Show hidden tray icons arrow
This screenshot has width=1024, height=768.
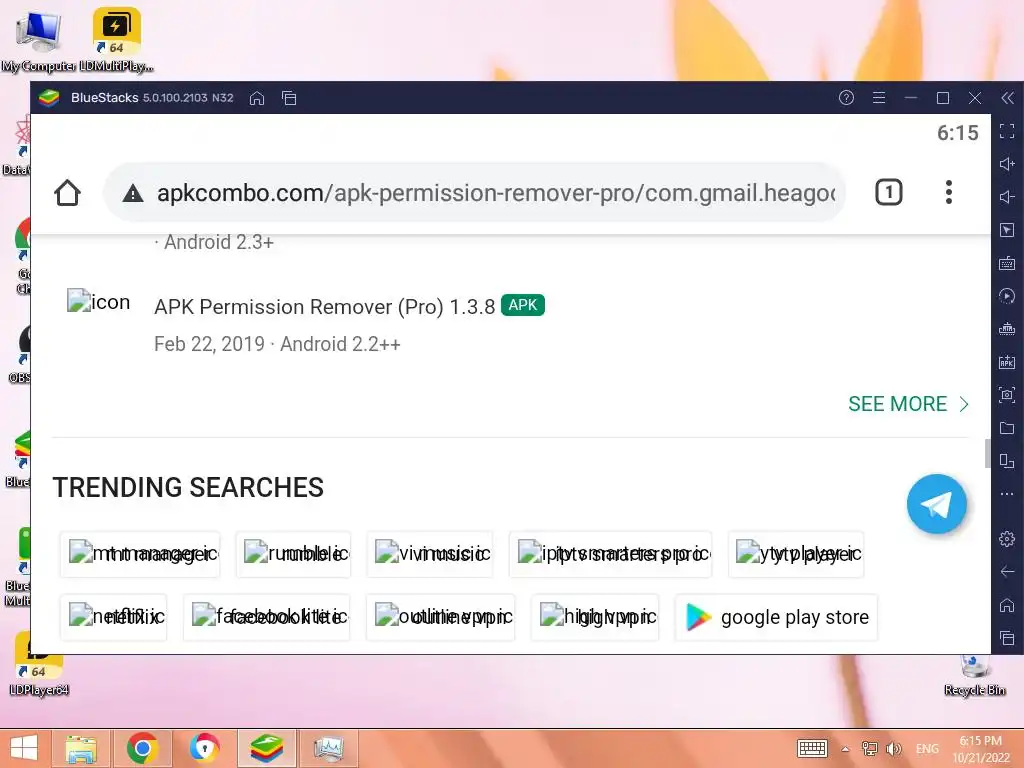(845, 749)
